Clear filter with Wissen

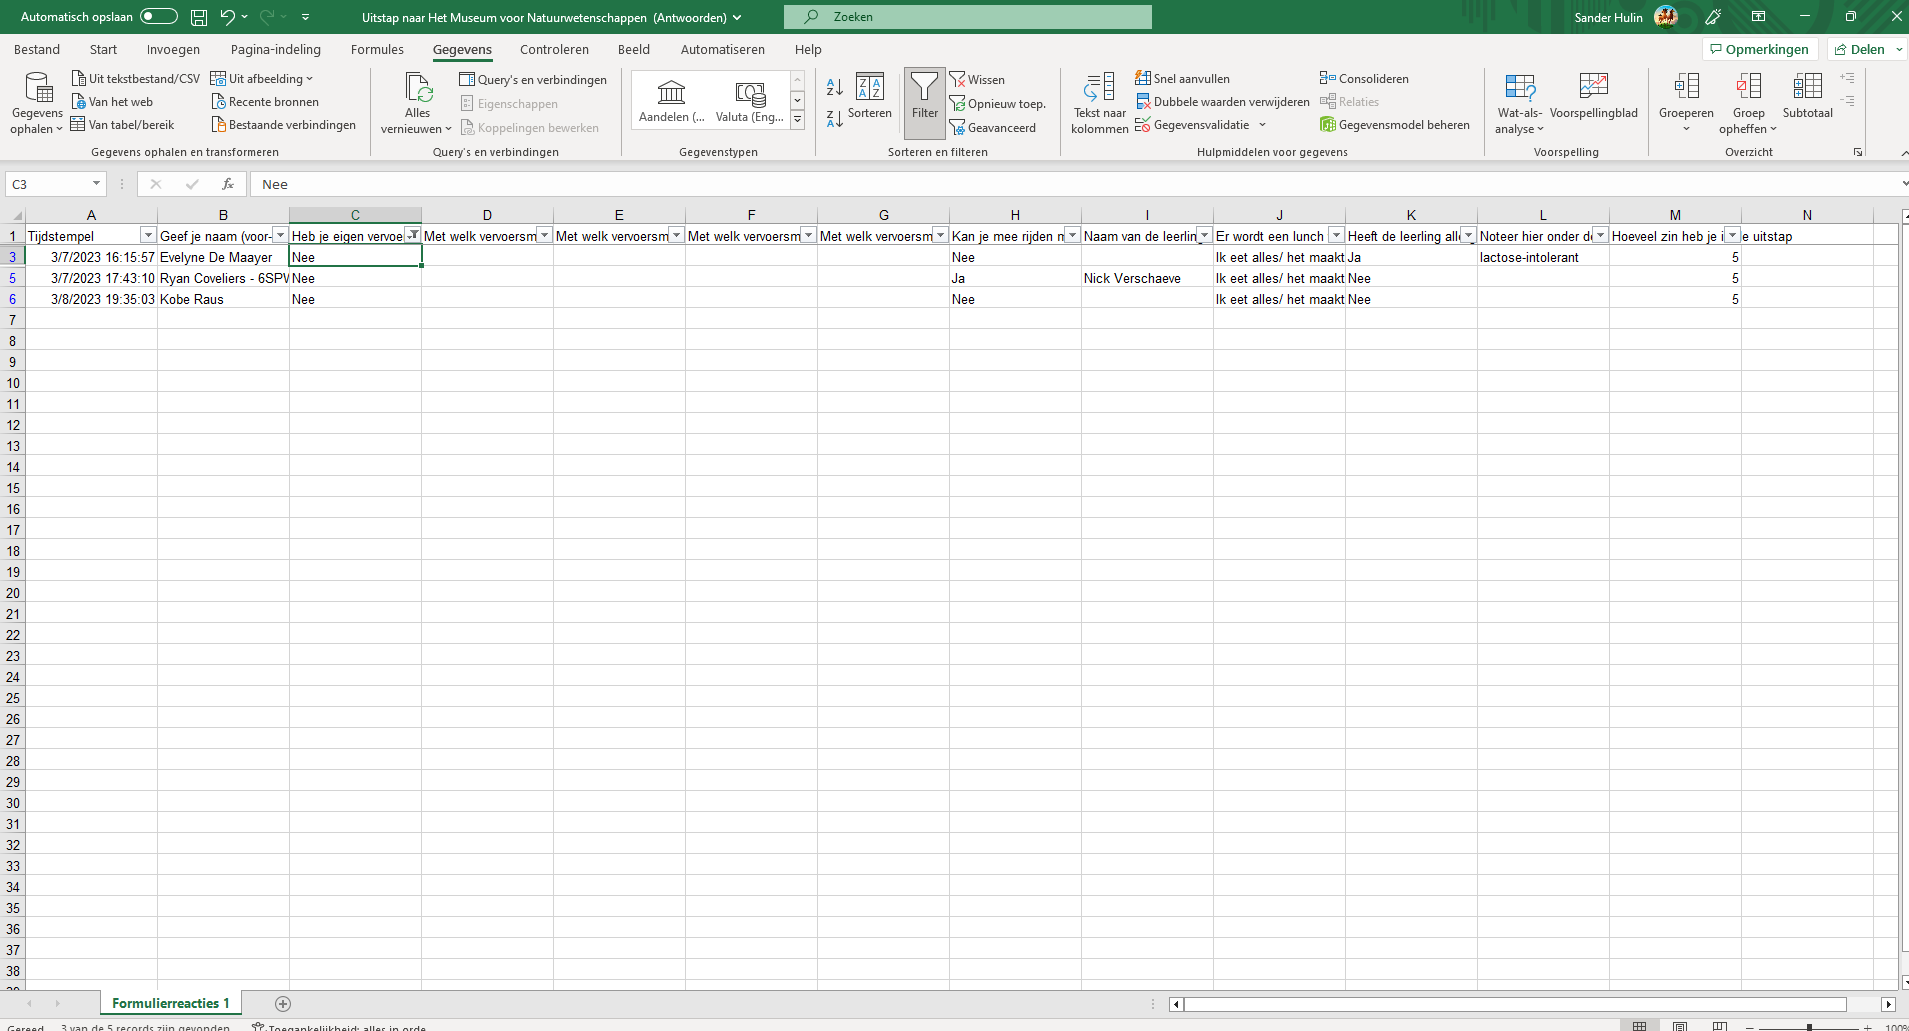[977, 80]
